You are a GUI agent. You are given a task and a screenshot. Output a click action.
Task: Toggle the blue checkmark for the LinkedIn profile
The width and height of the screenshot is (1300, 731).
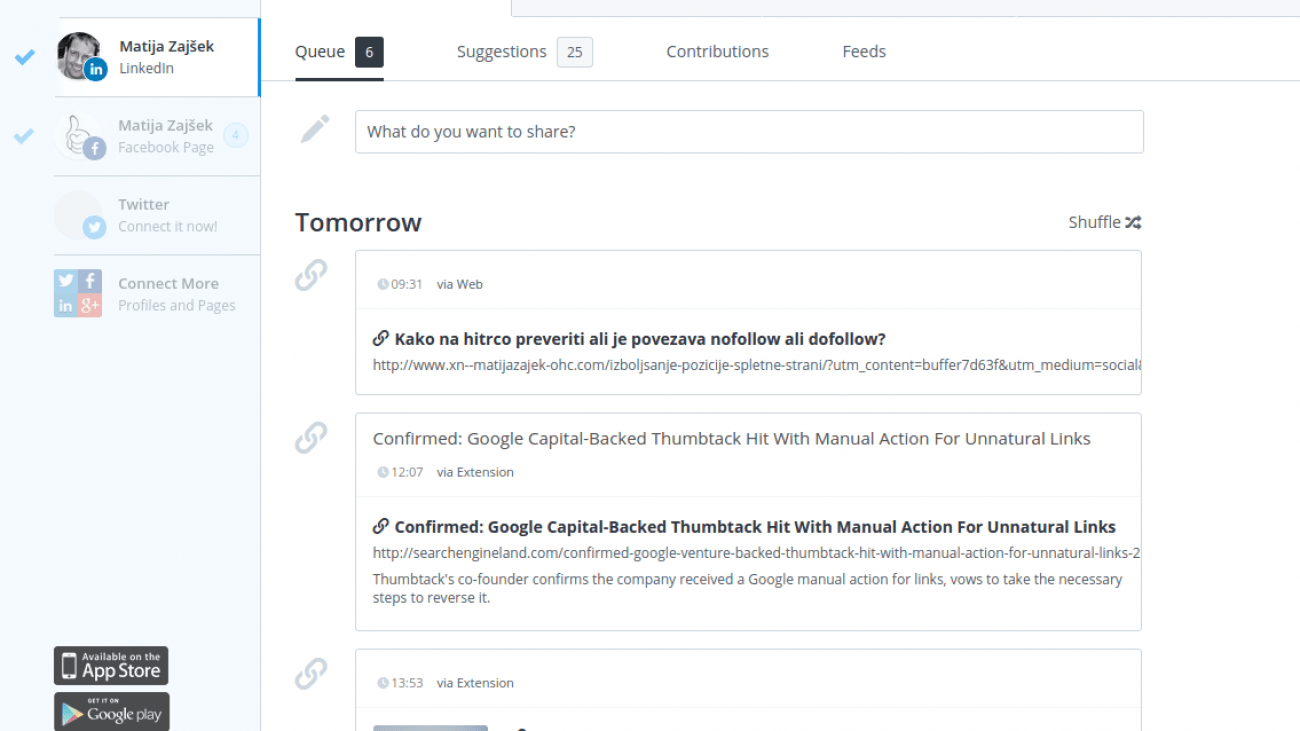(x=23, y=57)
